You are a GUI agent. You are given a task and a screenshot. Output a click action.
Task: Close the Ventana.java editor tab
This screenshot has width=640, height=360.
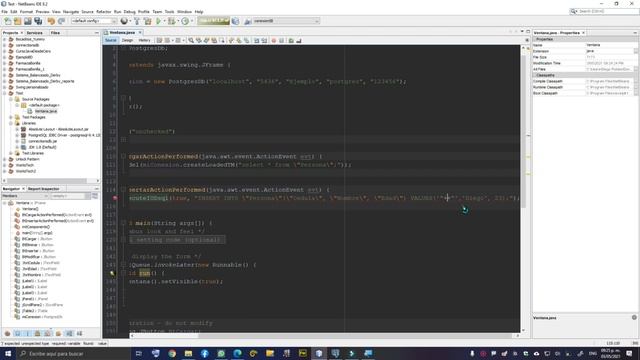click(140, 32)
